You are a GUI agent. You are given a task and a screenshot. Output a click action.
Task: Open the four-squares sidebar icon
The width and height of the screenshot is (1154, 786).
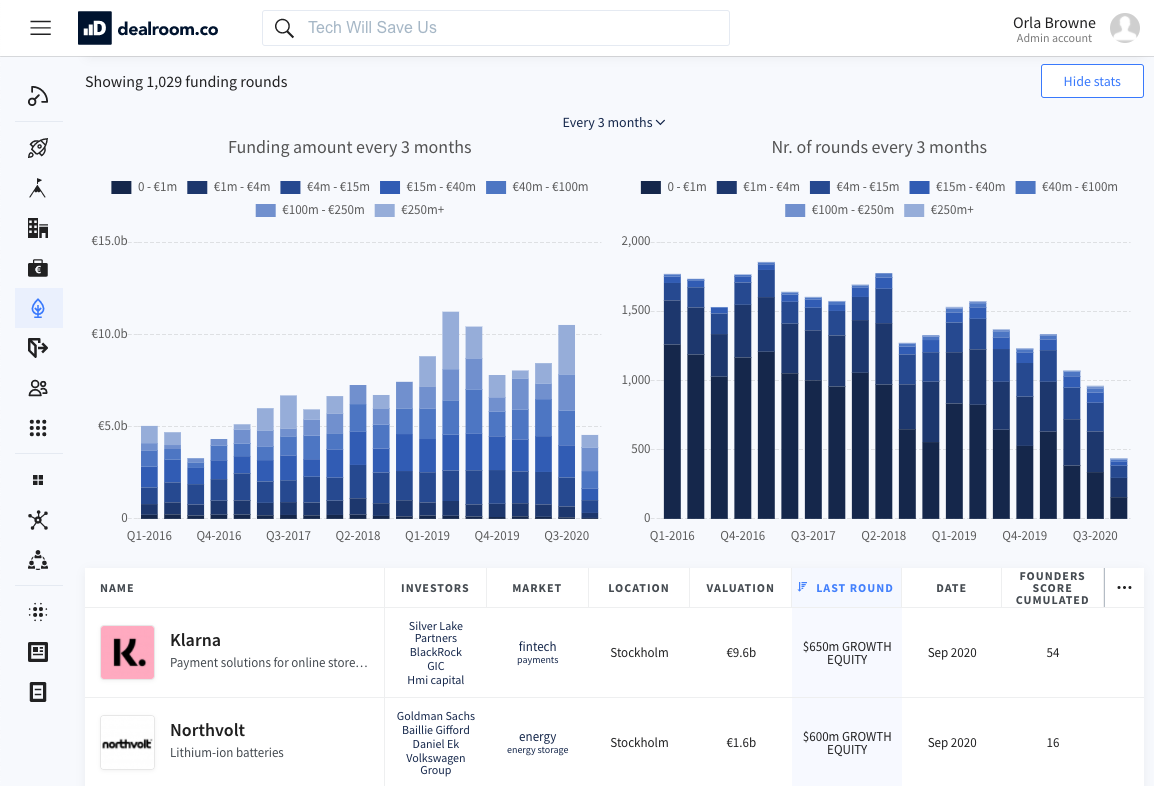point(38,481)
